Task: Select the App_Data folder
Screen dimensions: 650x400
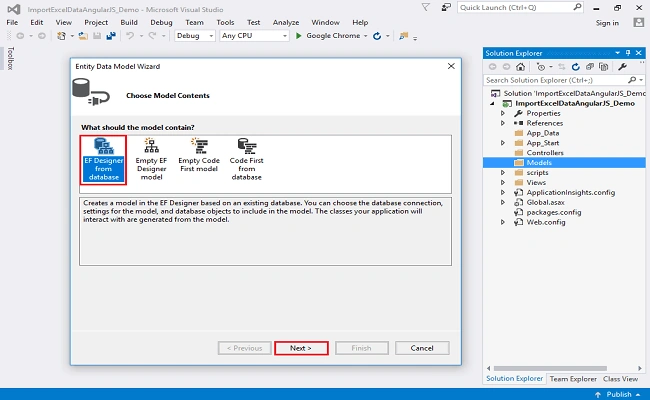Action: (x=542, y=133)
